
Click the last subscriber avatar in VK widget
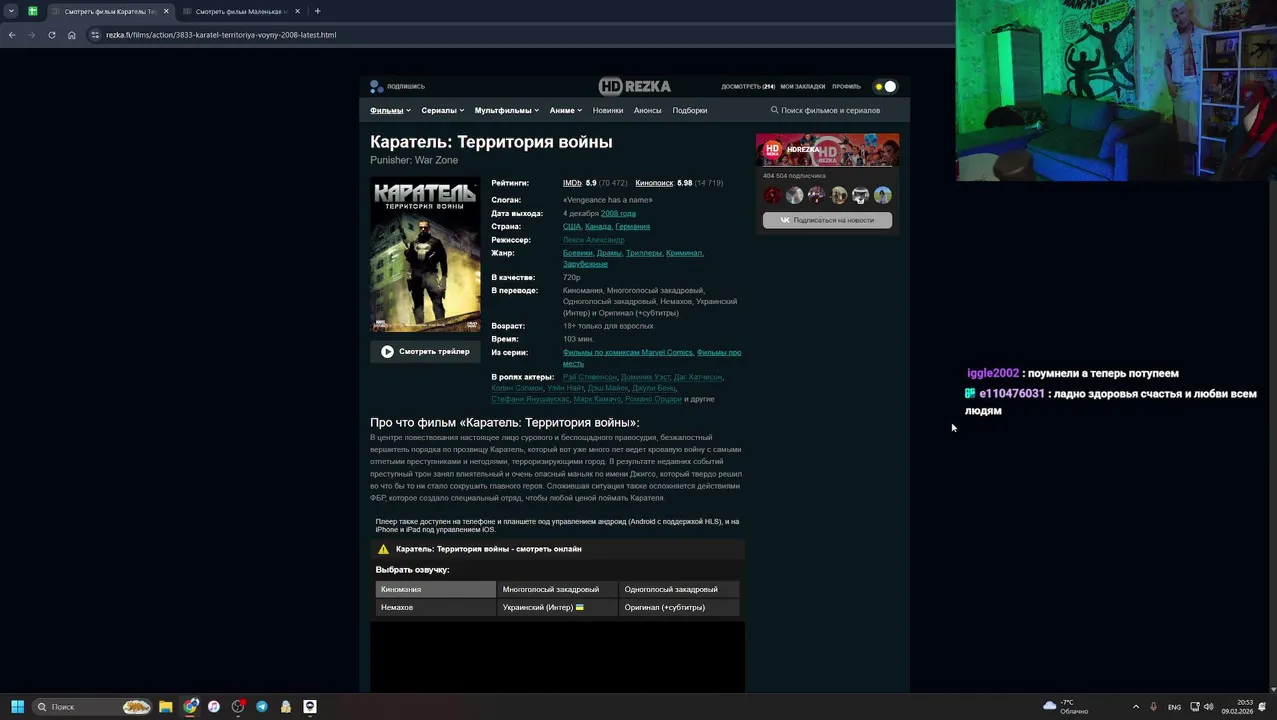882,195
